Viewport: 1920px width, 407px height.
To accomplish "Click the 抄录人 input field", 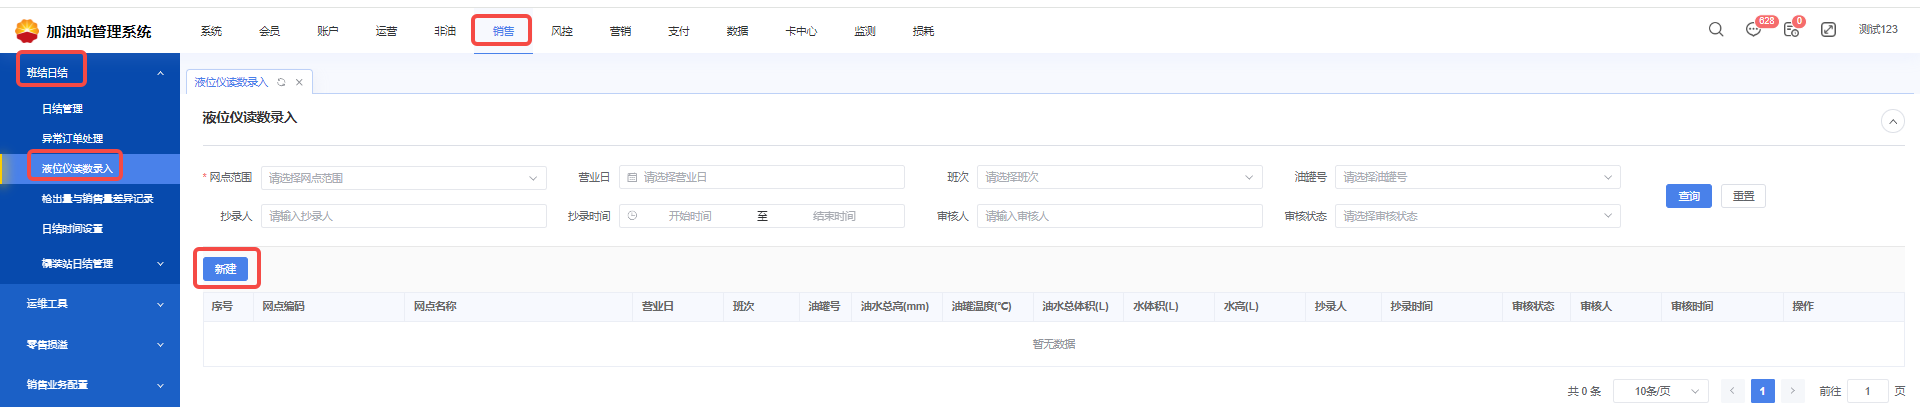I will tap(403, 216).
